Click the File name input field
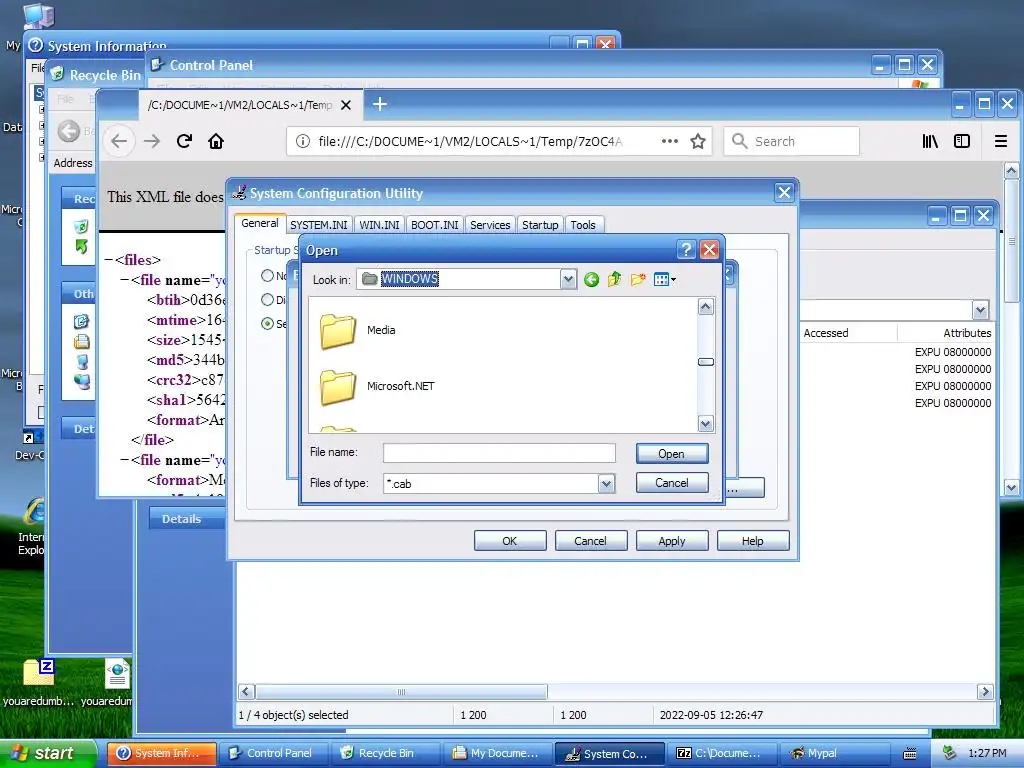This screenshot has height=768, width=1024. (x=499, y=453)
